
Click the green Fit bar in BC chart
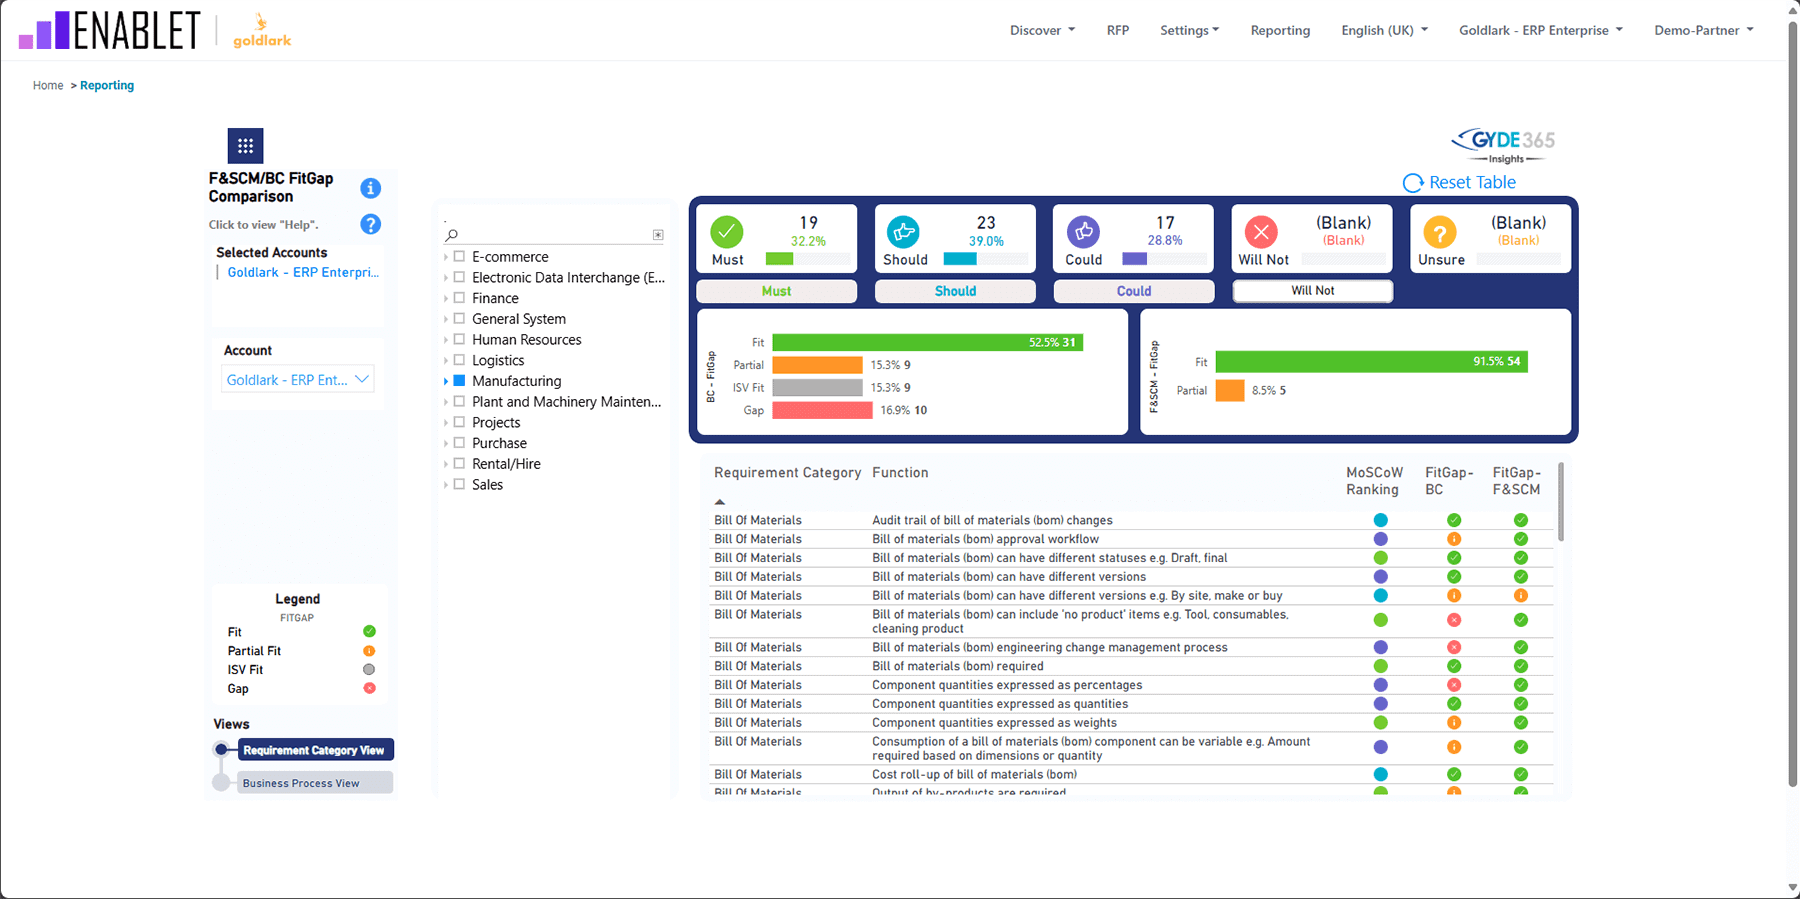tap(926, 342)
